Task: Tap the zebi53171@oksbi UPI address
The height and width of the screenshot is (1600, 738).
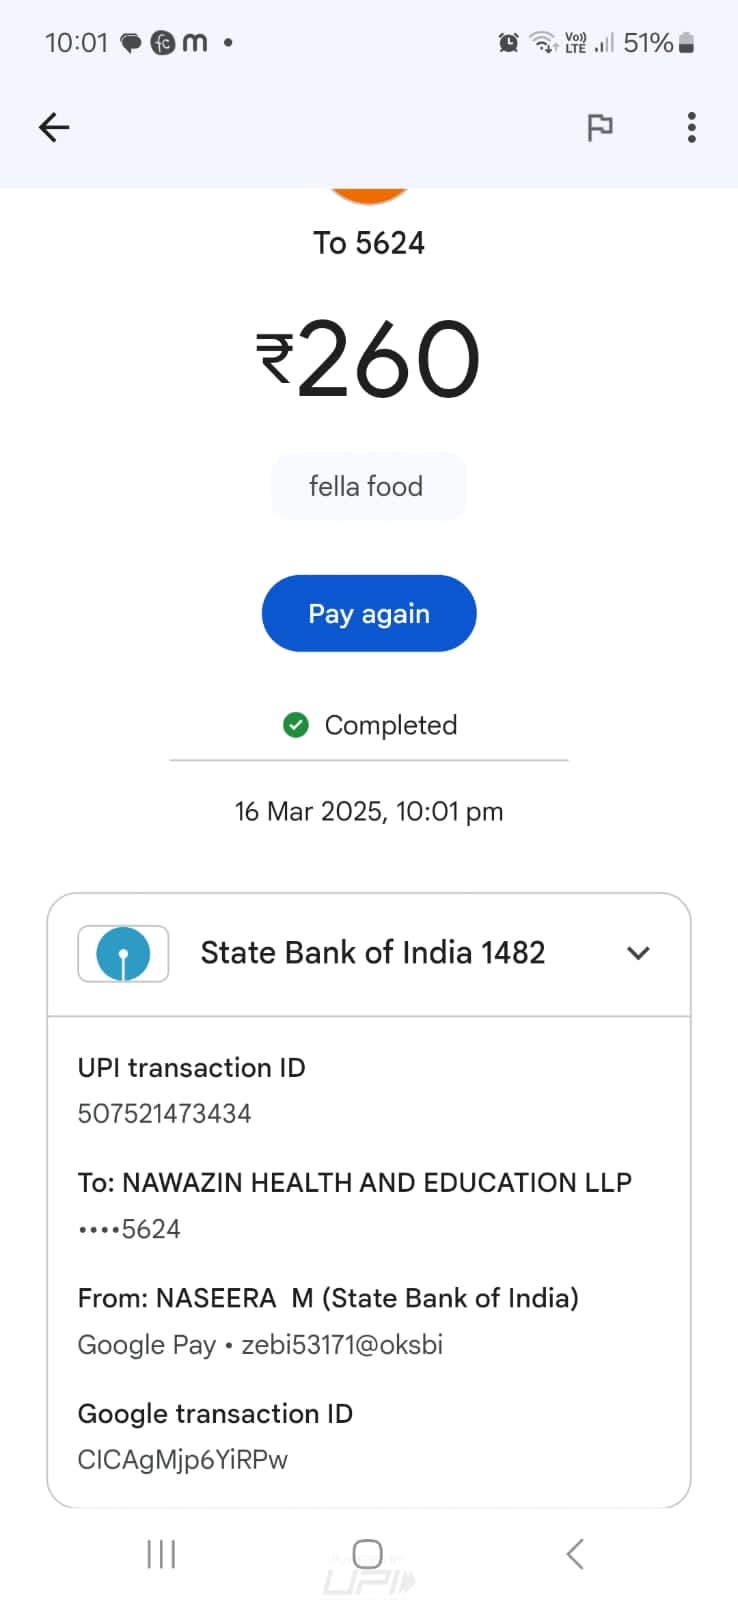Action: tap(342, 1345)
